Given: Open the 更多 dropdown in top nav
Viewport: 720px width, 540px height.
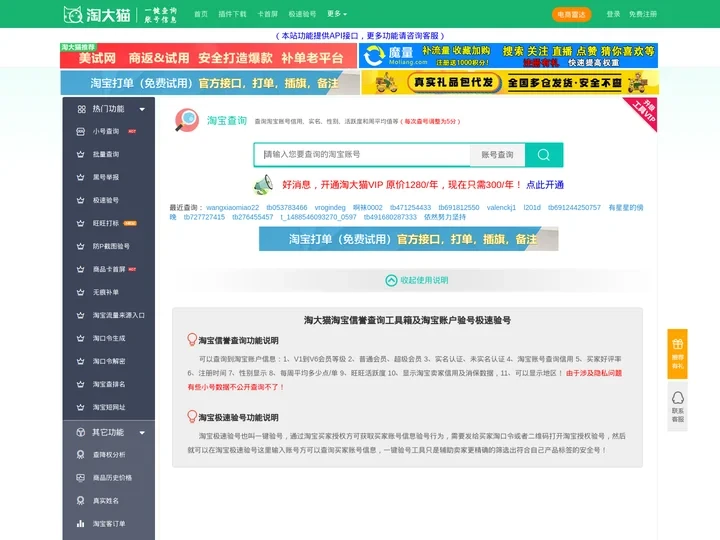Looking at the screenshot, I should (x=337, y=14).
